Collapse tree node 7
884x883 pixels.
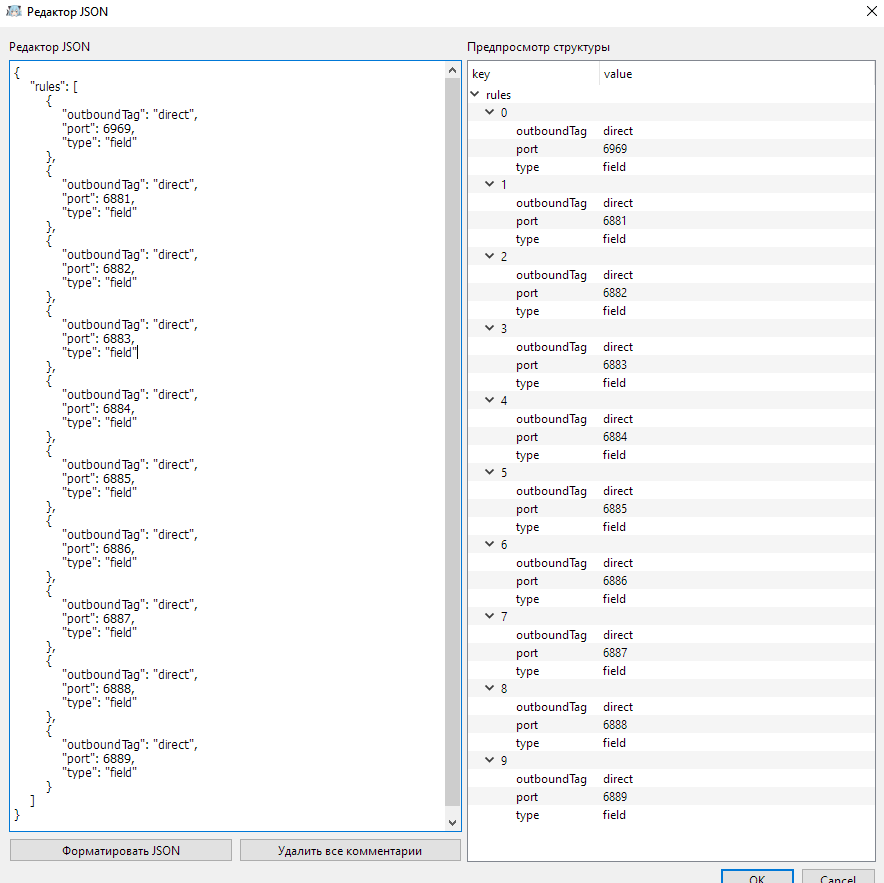[x=489, y=616]
